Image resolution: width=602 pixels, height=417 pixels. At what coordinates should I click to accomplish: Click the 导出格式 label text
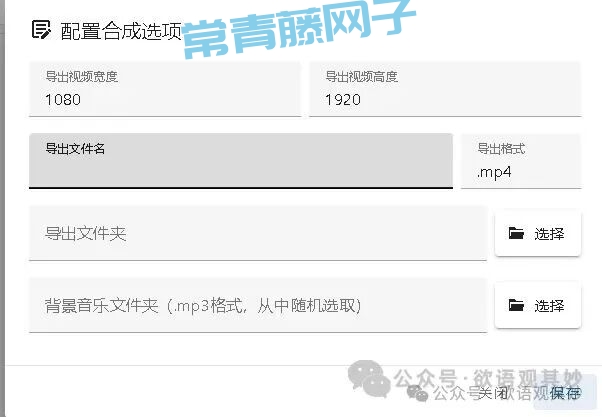tap(501, 149)
